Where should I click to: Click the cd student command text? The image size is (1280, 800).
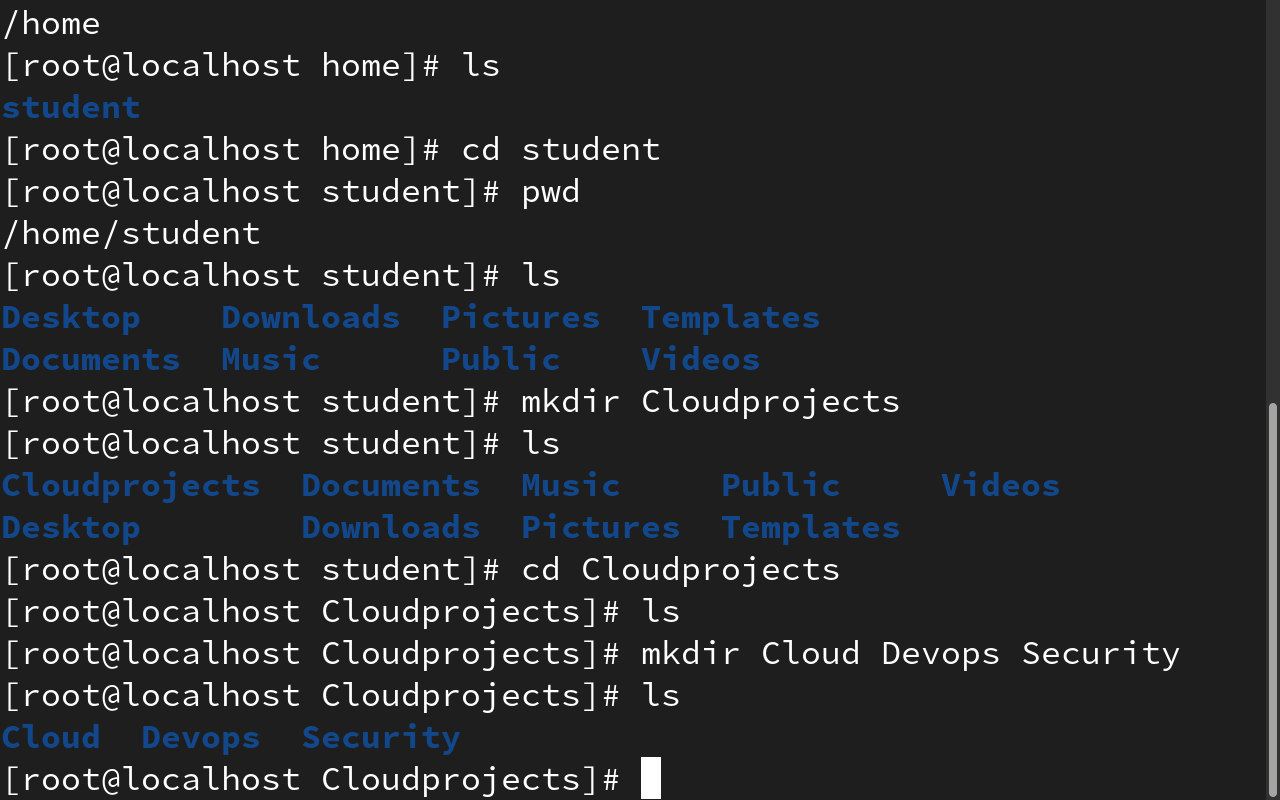tap(561, 150)
